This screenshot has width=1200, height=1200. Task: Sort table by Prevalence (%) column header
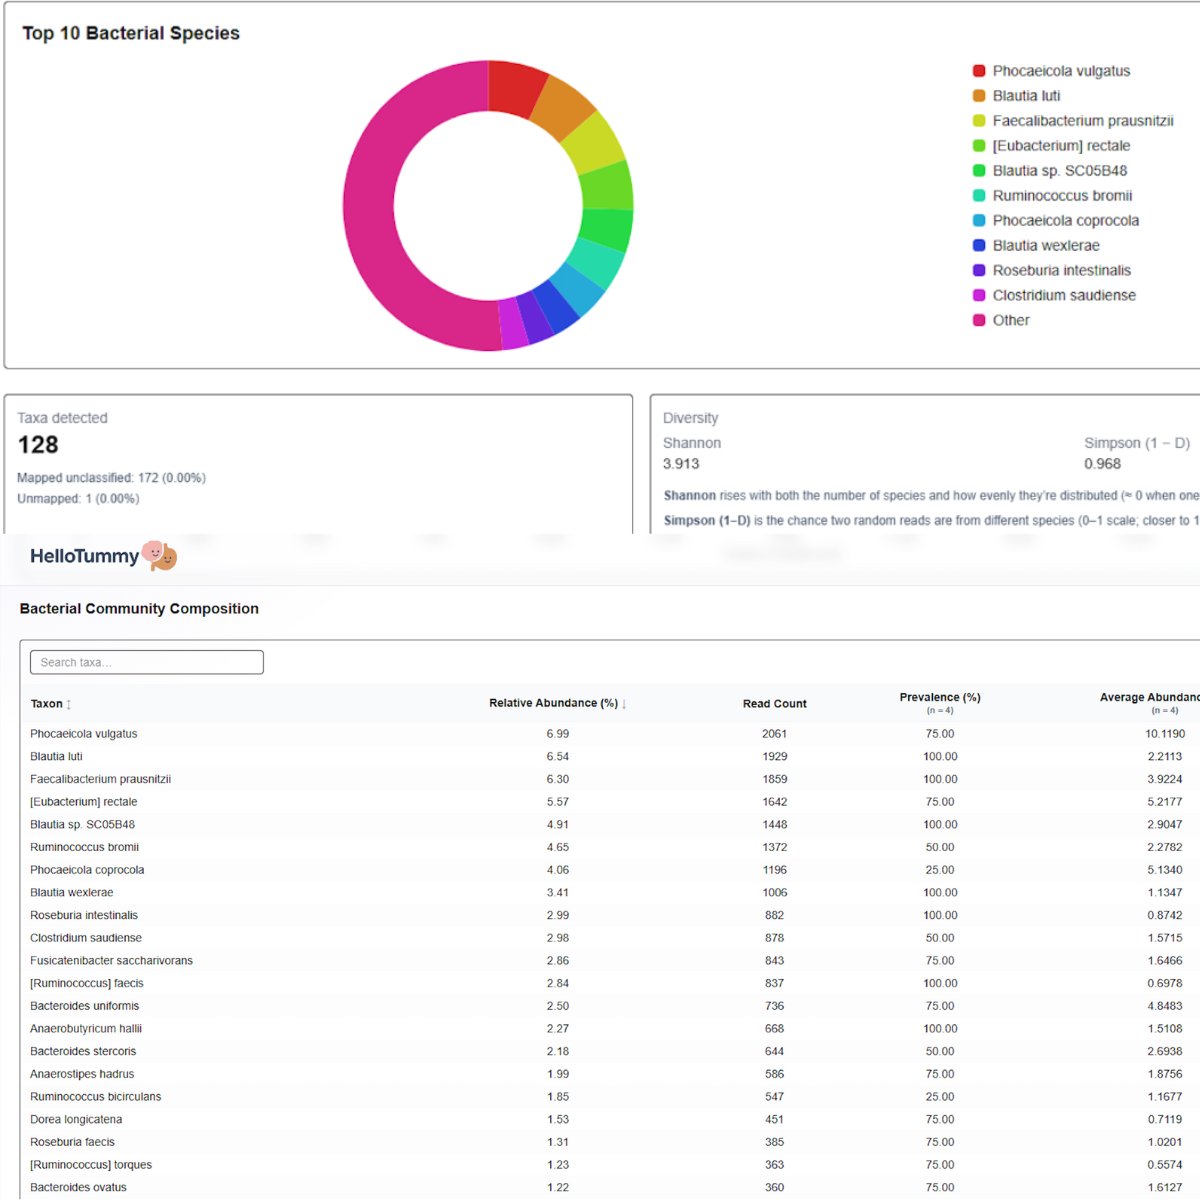pos(939,698)
